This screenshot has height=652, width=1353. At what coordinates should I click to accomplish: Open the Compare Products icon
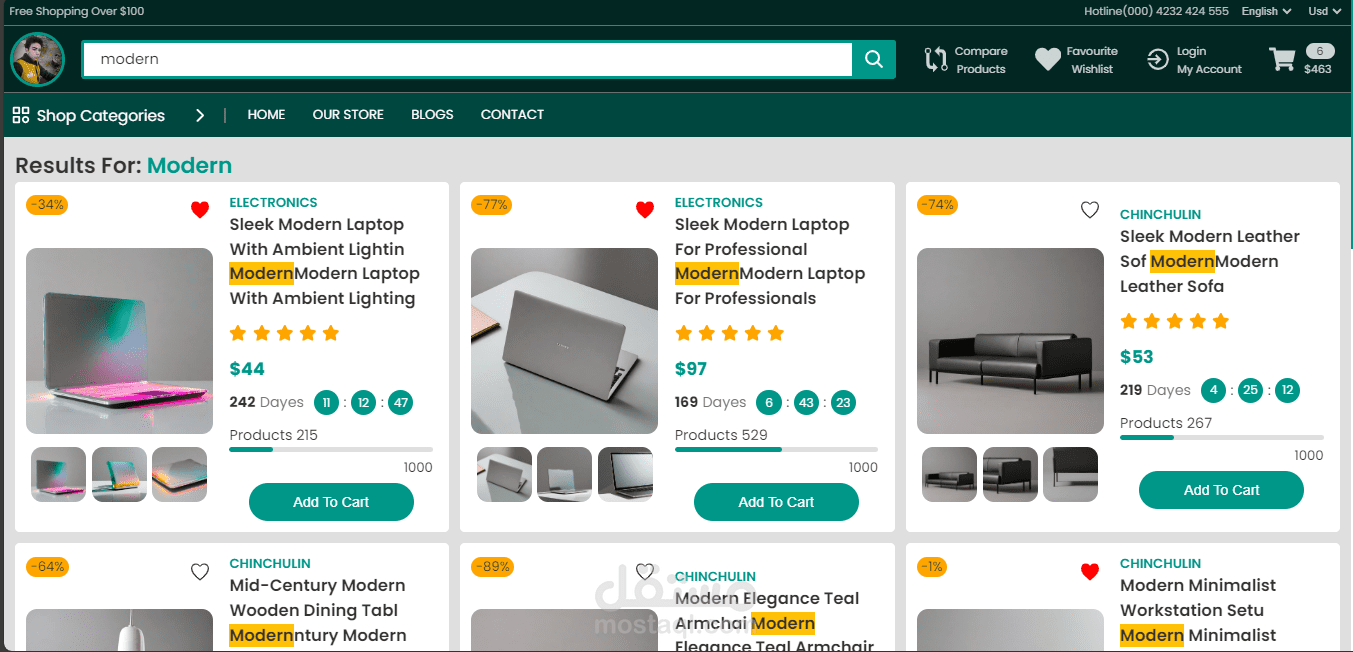(x=936, y=59)
